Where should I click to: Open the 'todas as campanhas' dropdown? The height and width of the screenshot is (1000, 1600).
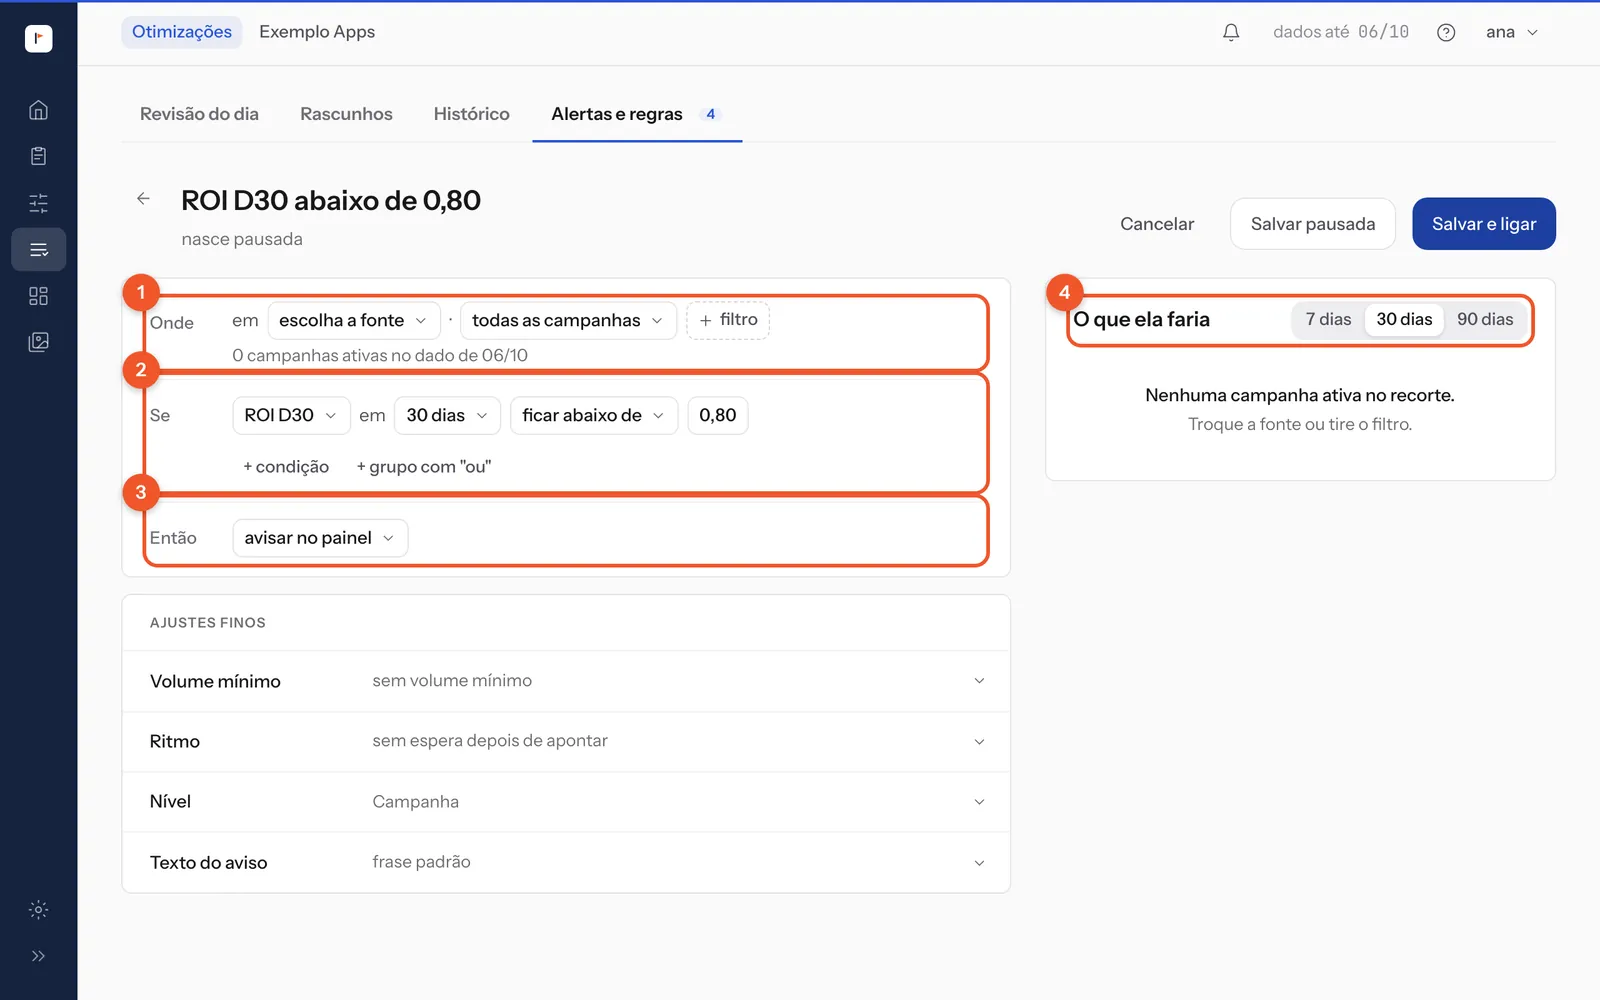[568, 320]
